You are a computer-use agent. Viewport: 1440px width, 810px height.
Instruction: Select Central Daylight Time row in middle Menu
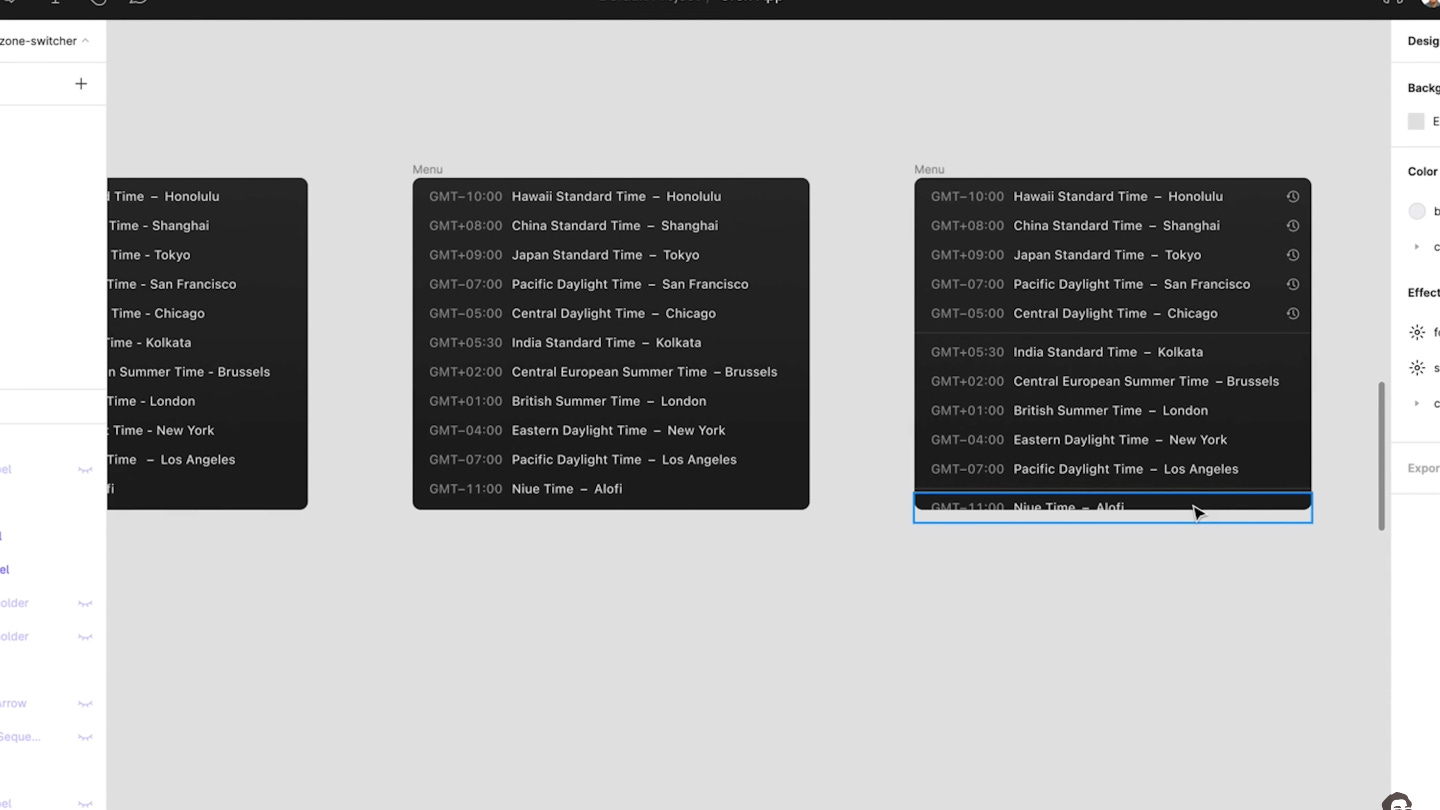pos(611,313)
